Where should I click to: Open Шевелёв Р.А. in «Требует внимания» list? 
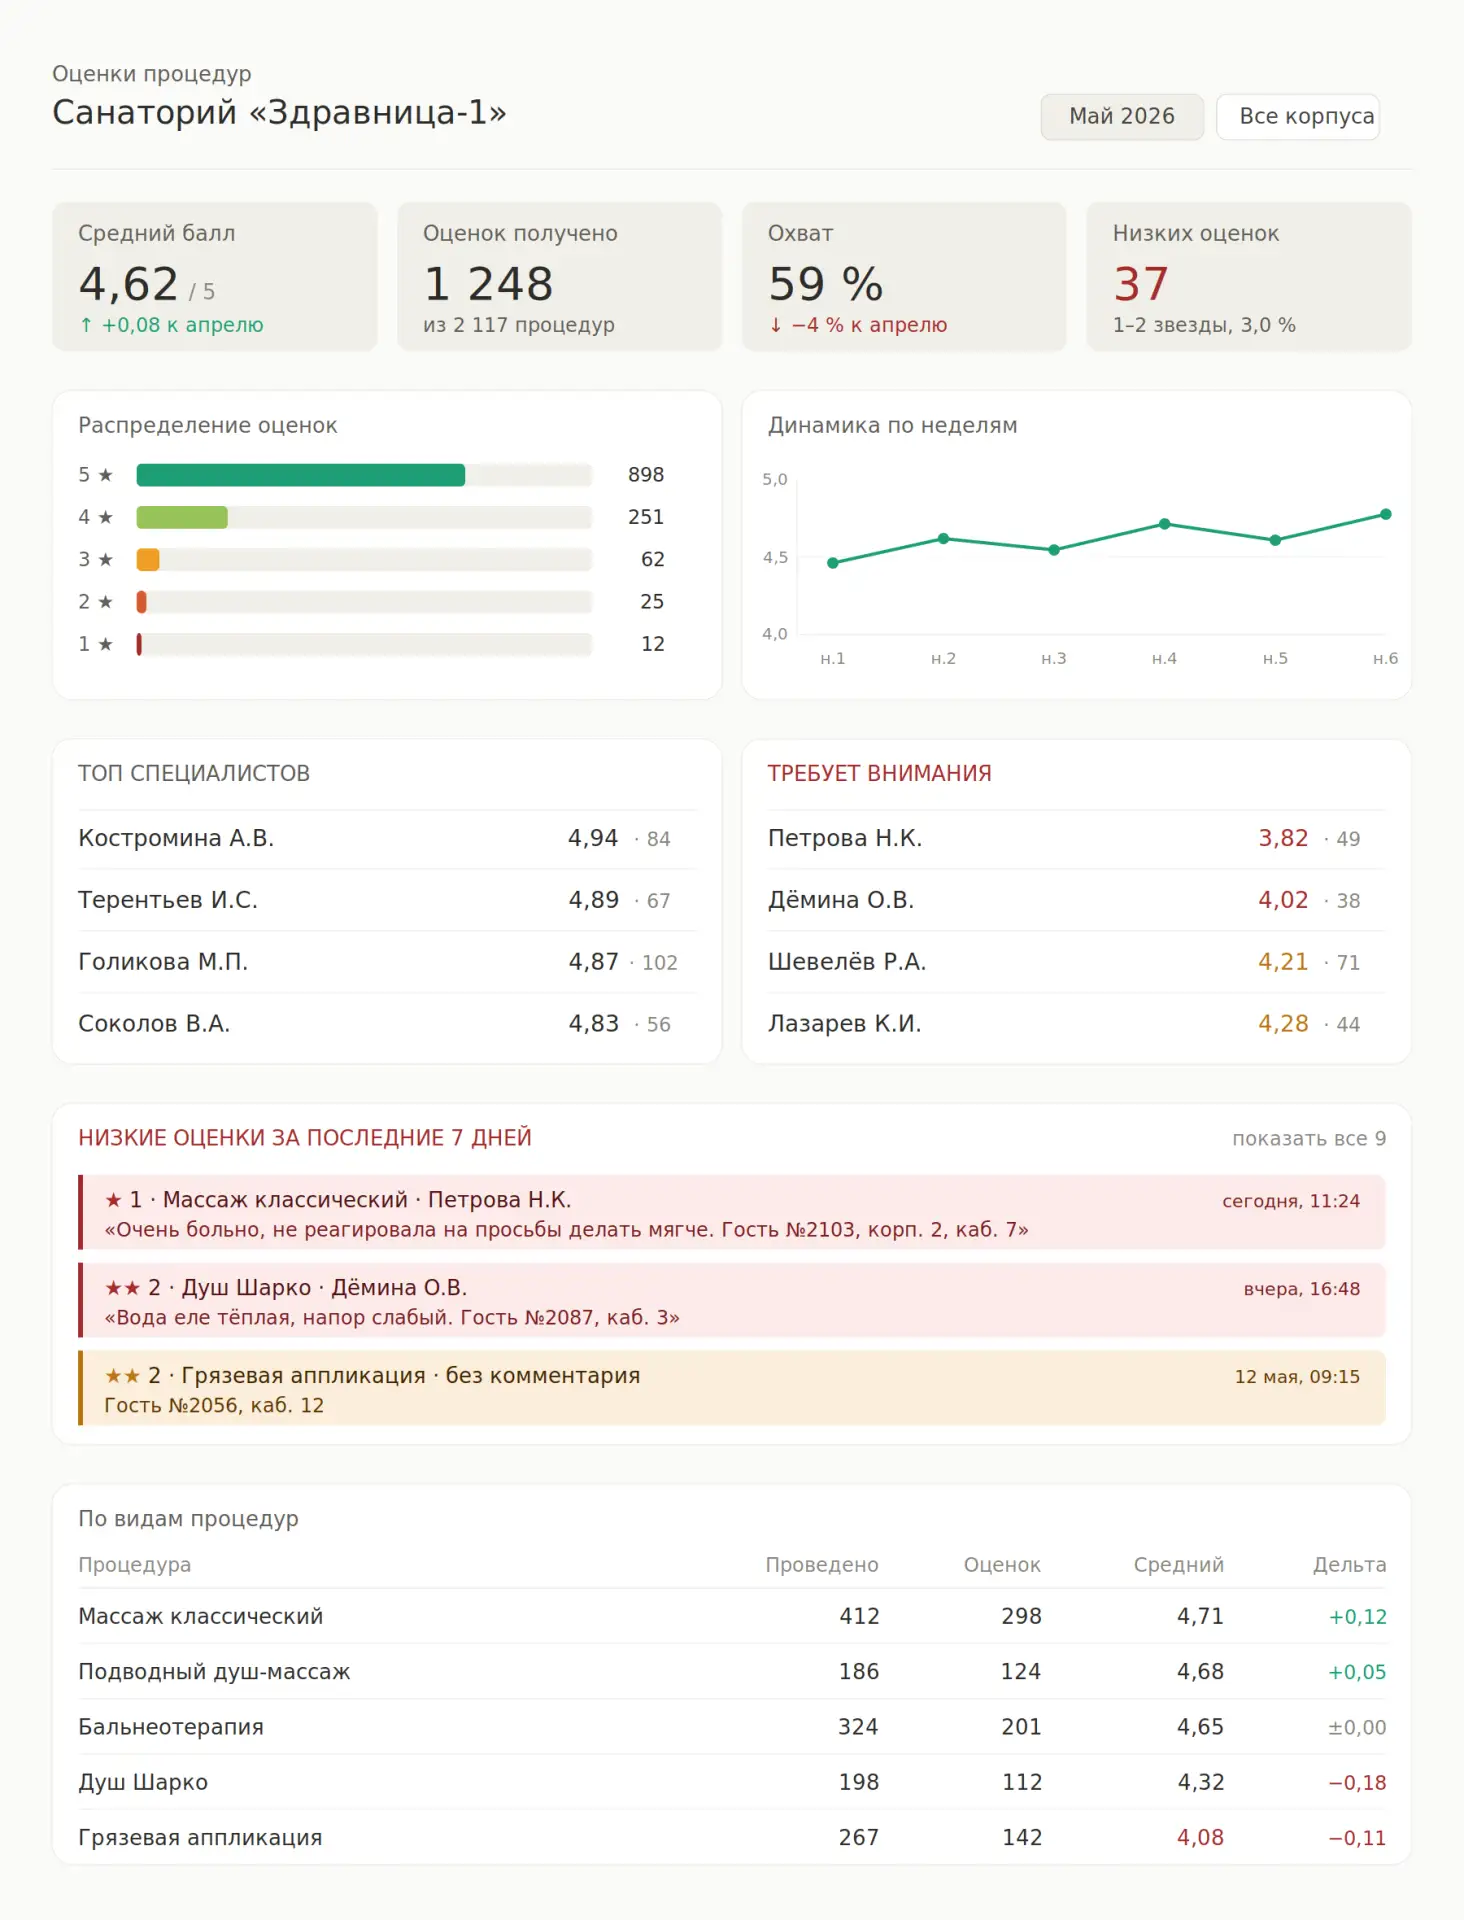click(x=1077, y=963)
